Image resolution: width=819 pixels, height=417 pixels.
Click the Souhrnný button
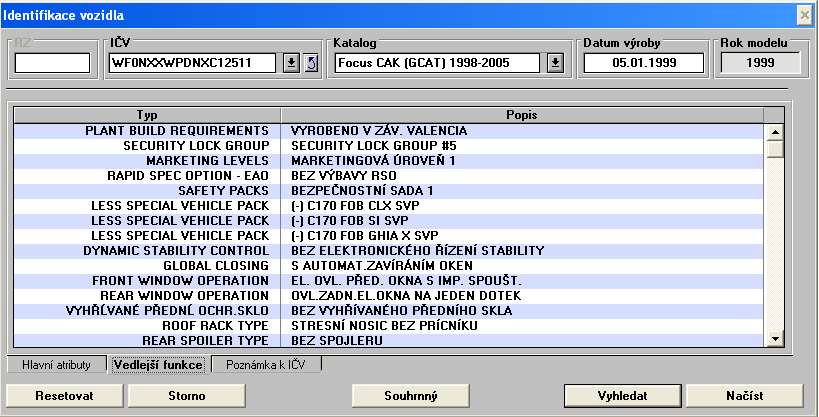point(411,396)
